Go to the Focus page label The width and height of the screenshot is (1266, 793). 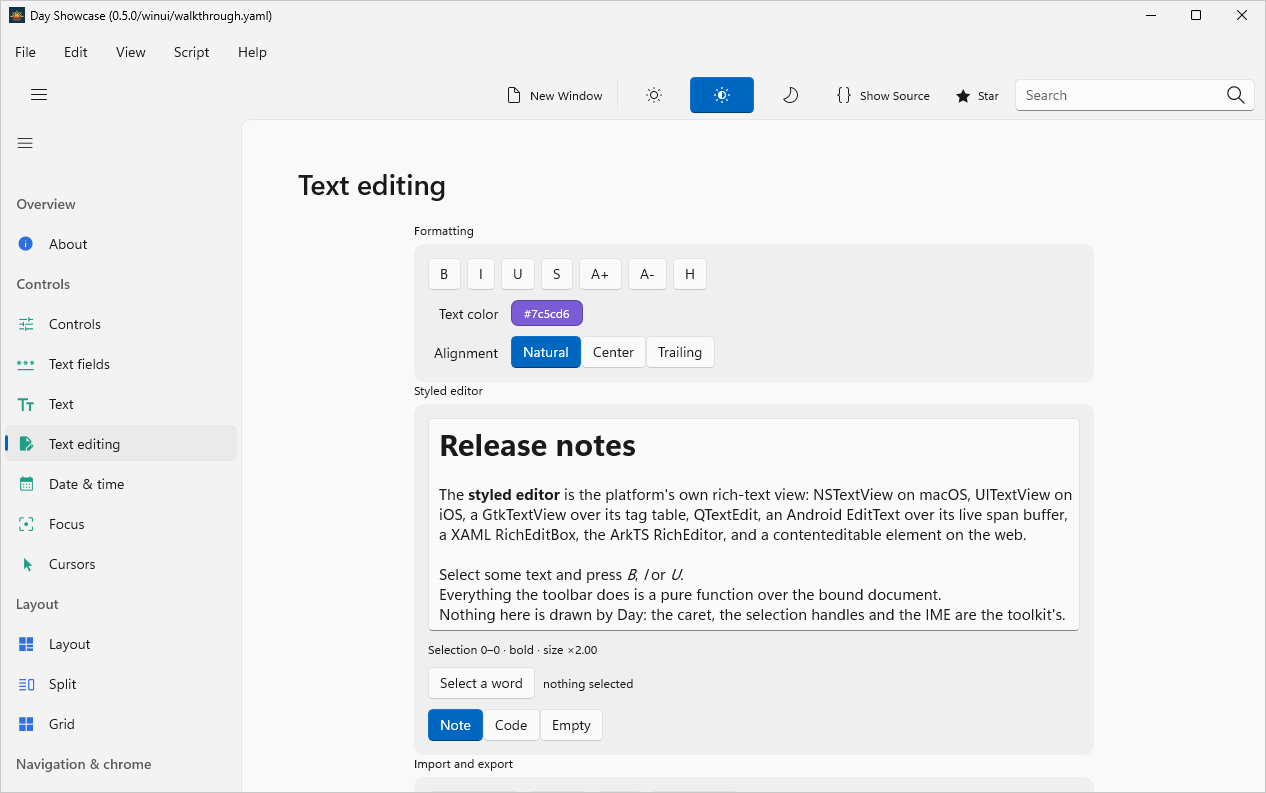coord(67,524)
